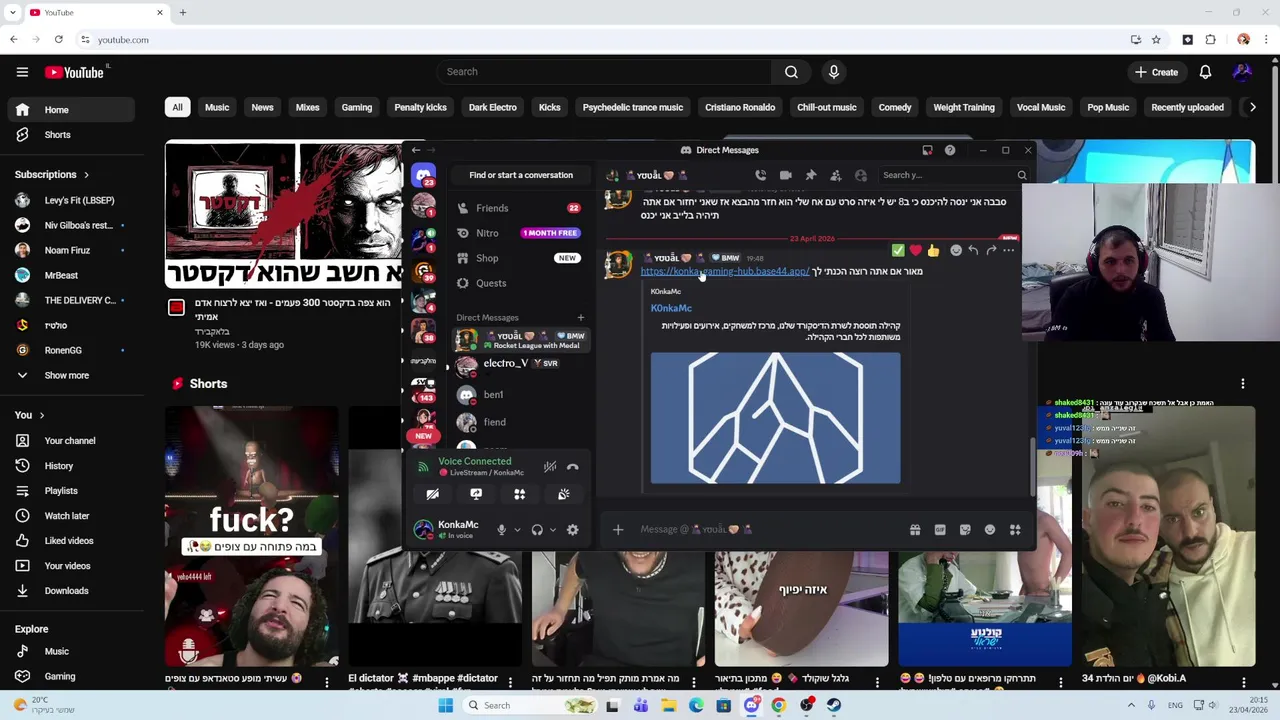Toggle Discord noise suppression icon
This screenshot has width=1280, height=720.
click(x=550, y=467)
